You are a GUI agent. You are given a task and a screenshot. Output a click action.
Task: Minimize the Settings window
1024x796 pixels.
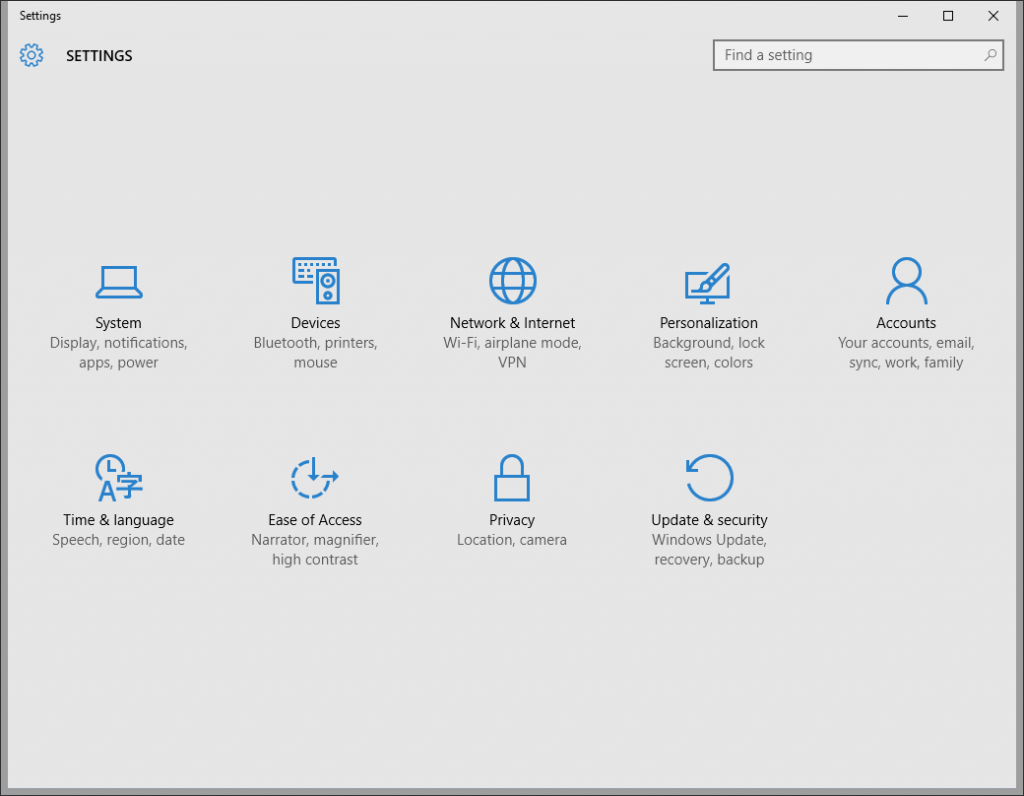pos(902,15)
